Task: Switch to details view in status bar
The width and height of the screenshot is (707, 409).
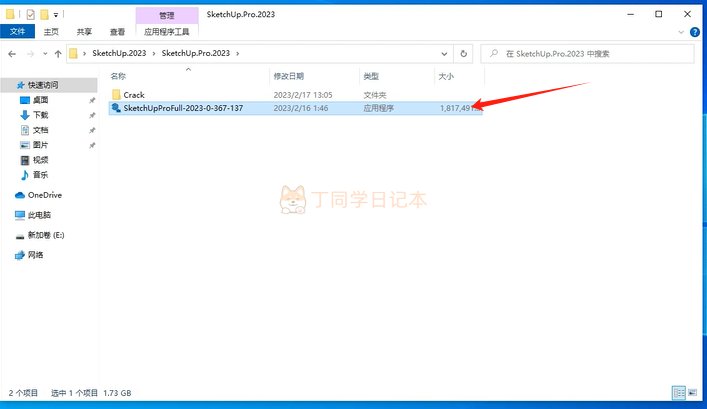Action: point(679,393)
